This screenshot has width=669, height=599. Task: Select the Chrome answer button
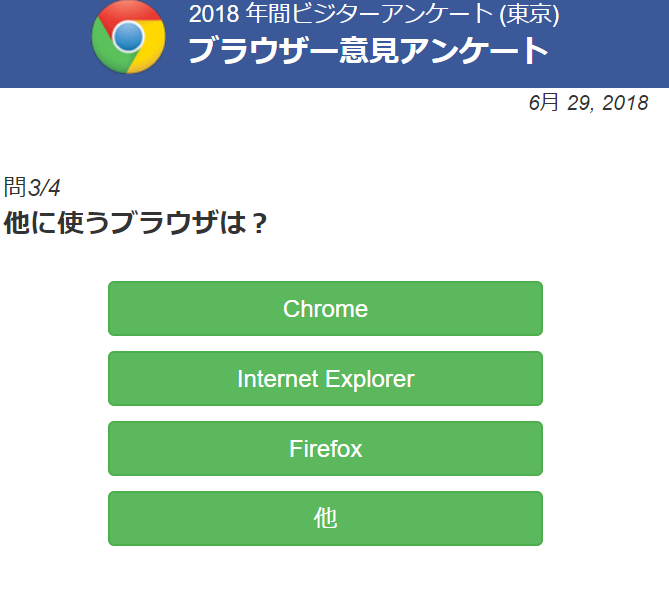coord(325,308)
